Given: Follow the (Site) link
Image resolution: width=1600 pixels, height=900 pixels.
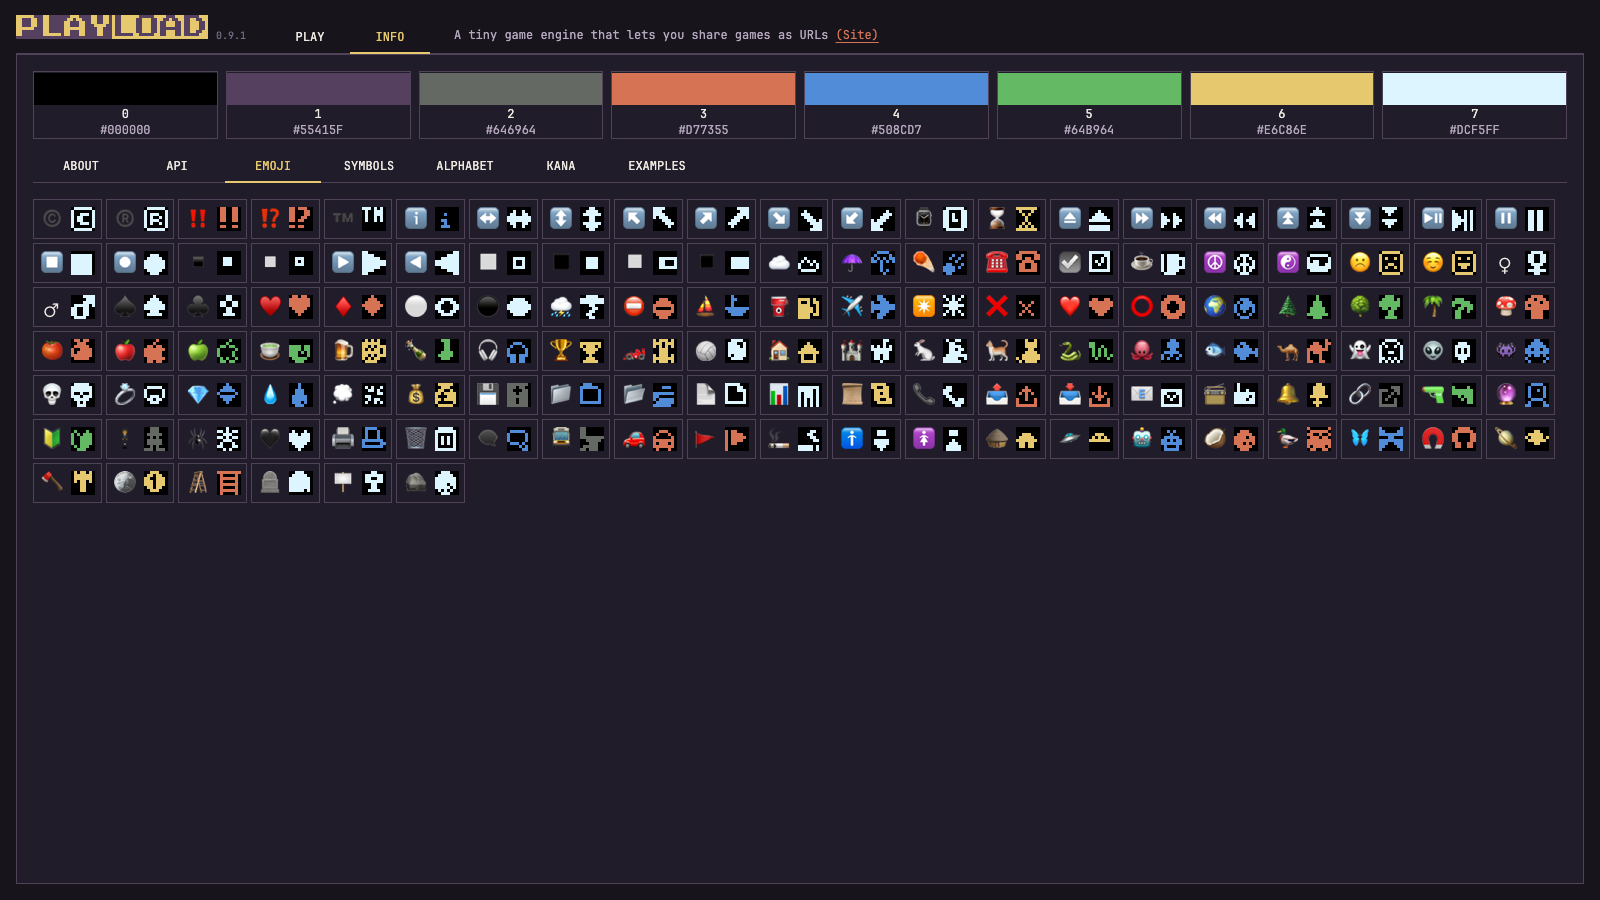Looking at the screenshot, I should pos(857,35).
